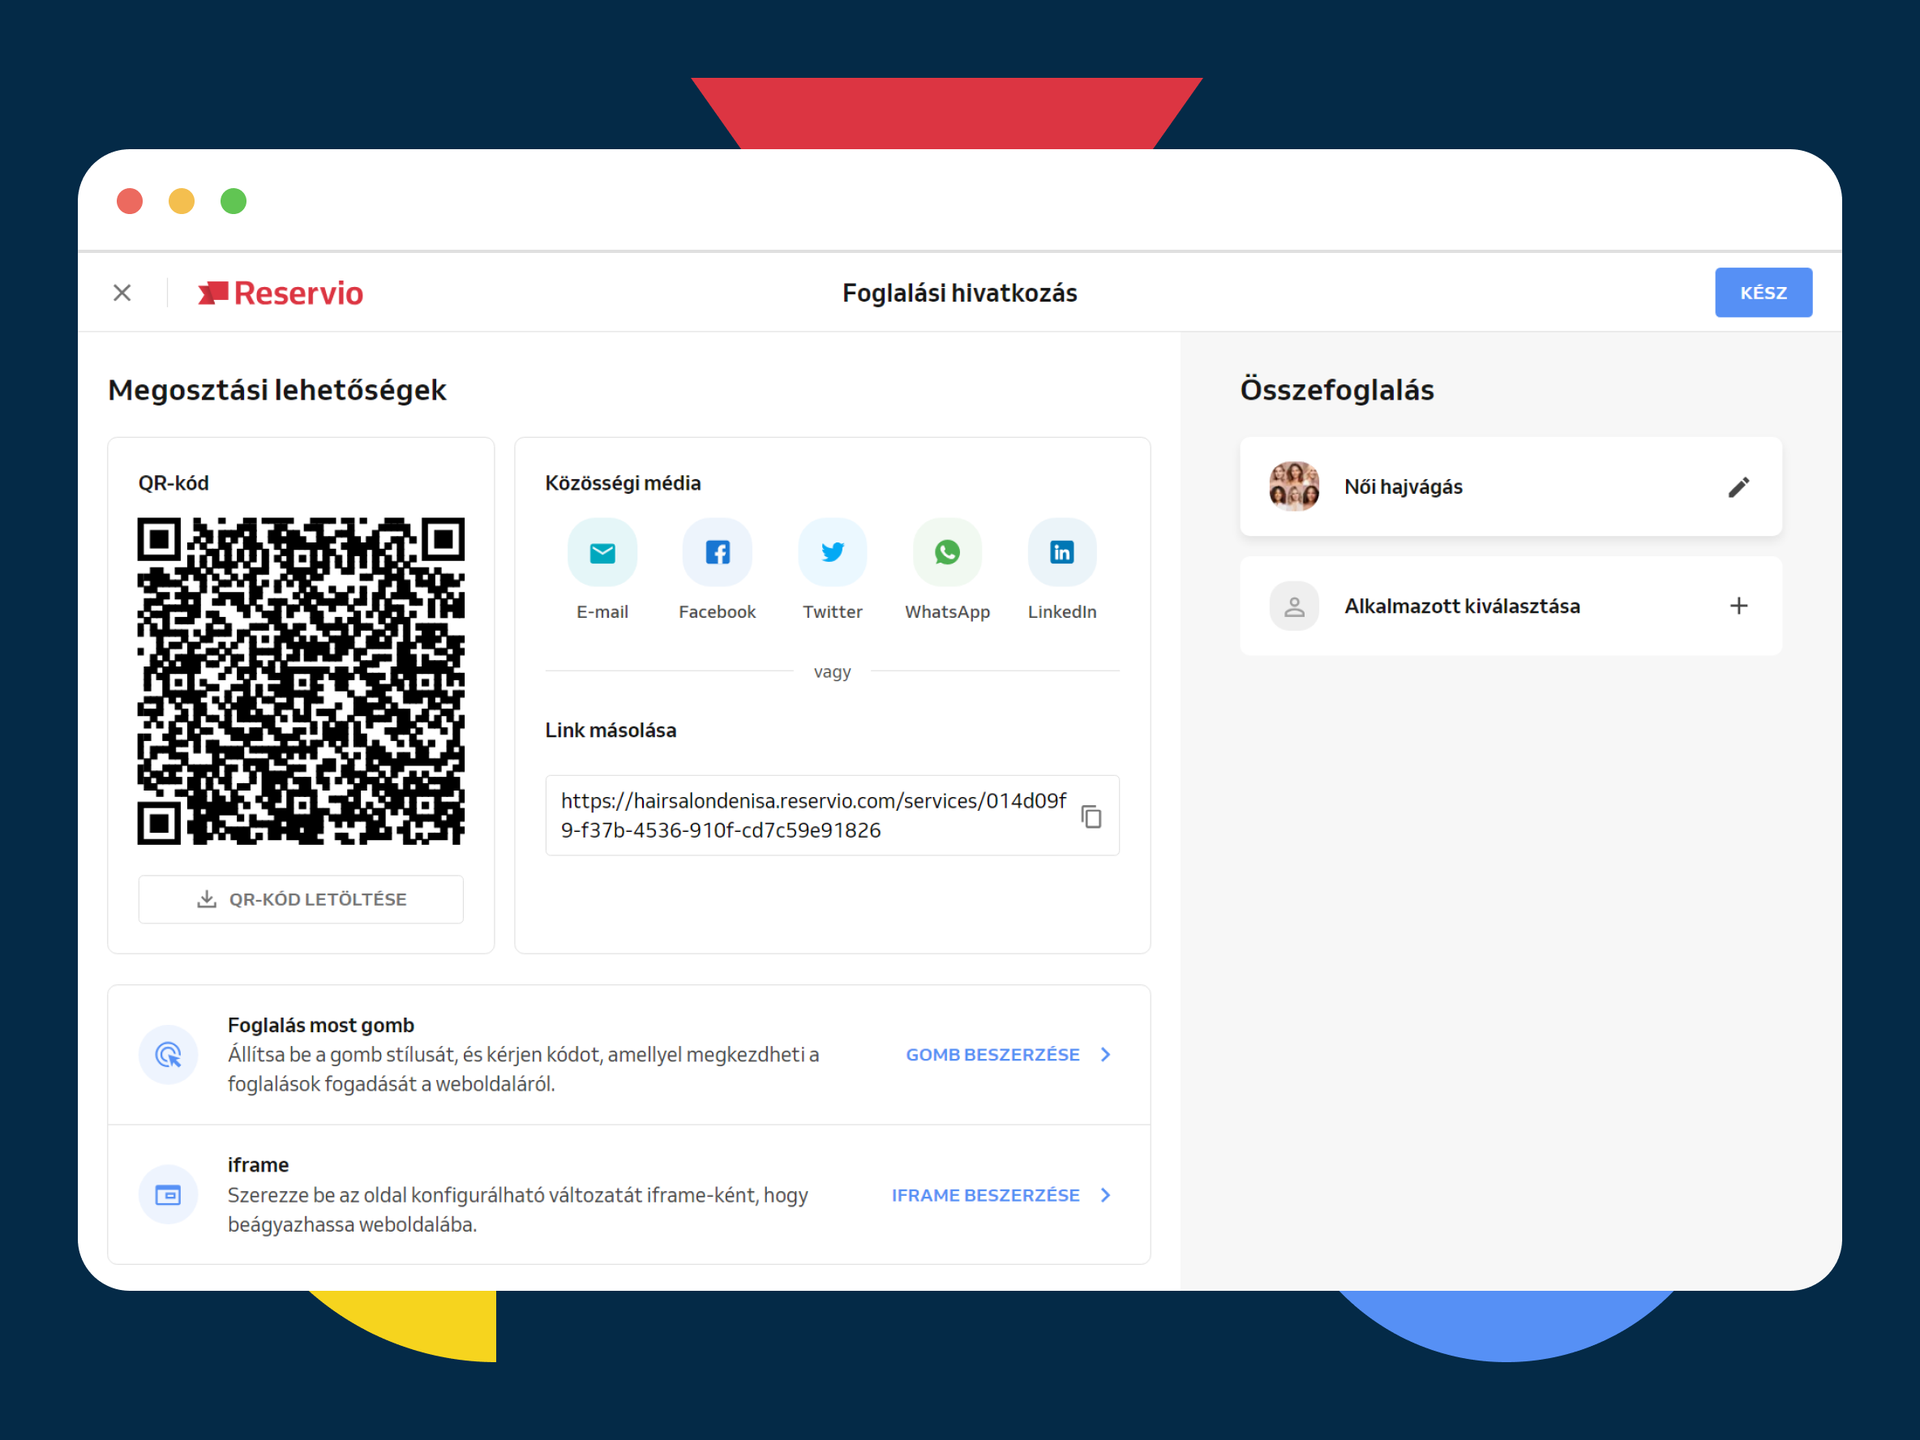Expand IFRAME BESZERZÉSE with its chevron

tap(1104, 1194)
